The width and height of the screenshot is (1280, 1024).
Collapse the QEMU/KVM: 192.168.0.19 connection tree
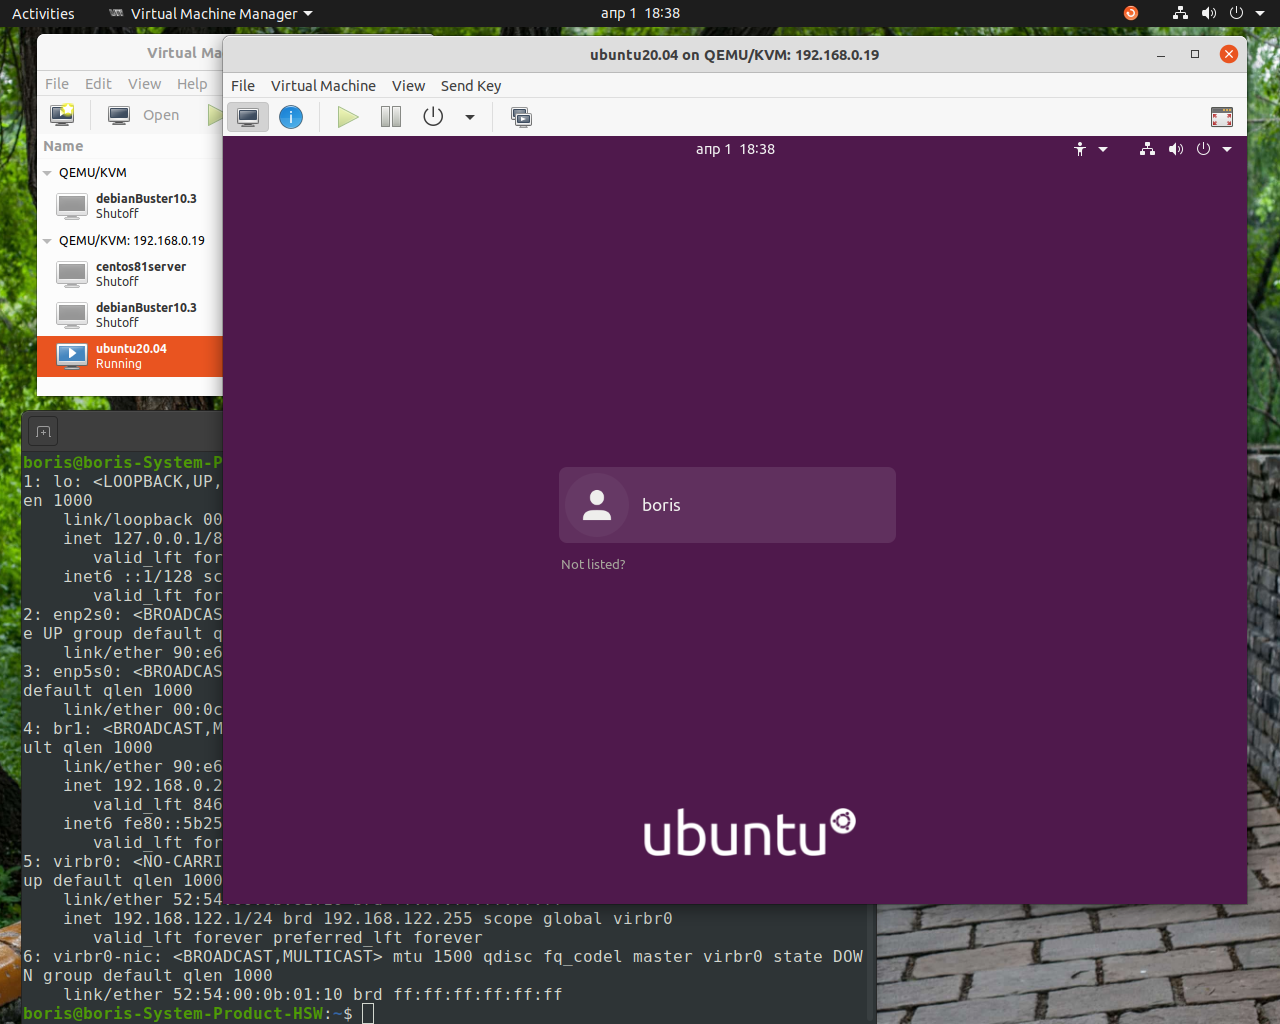point(46,240)
